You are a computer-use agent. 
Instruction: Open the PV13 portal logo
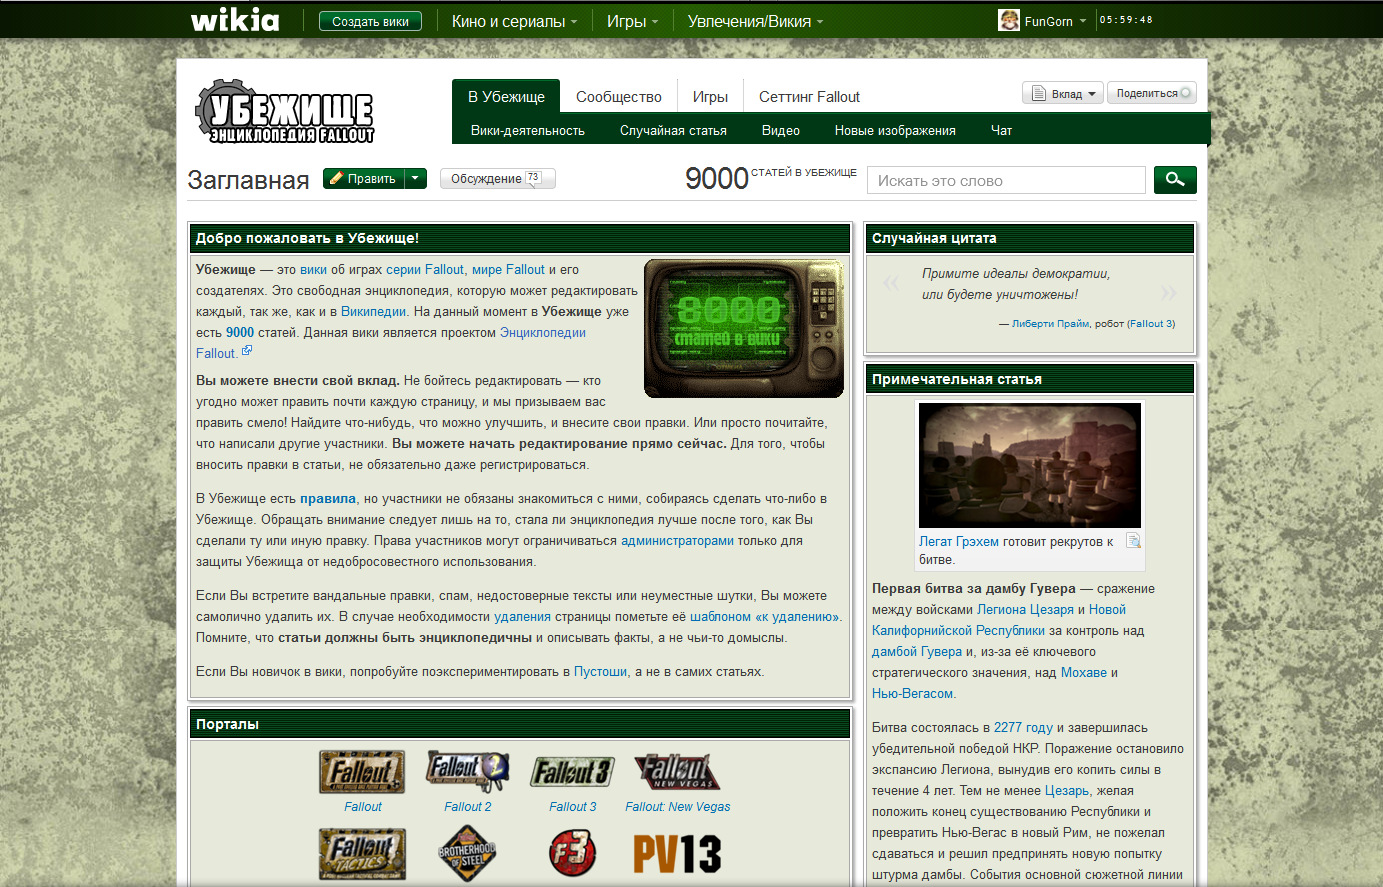point(677,854)
